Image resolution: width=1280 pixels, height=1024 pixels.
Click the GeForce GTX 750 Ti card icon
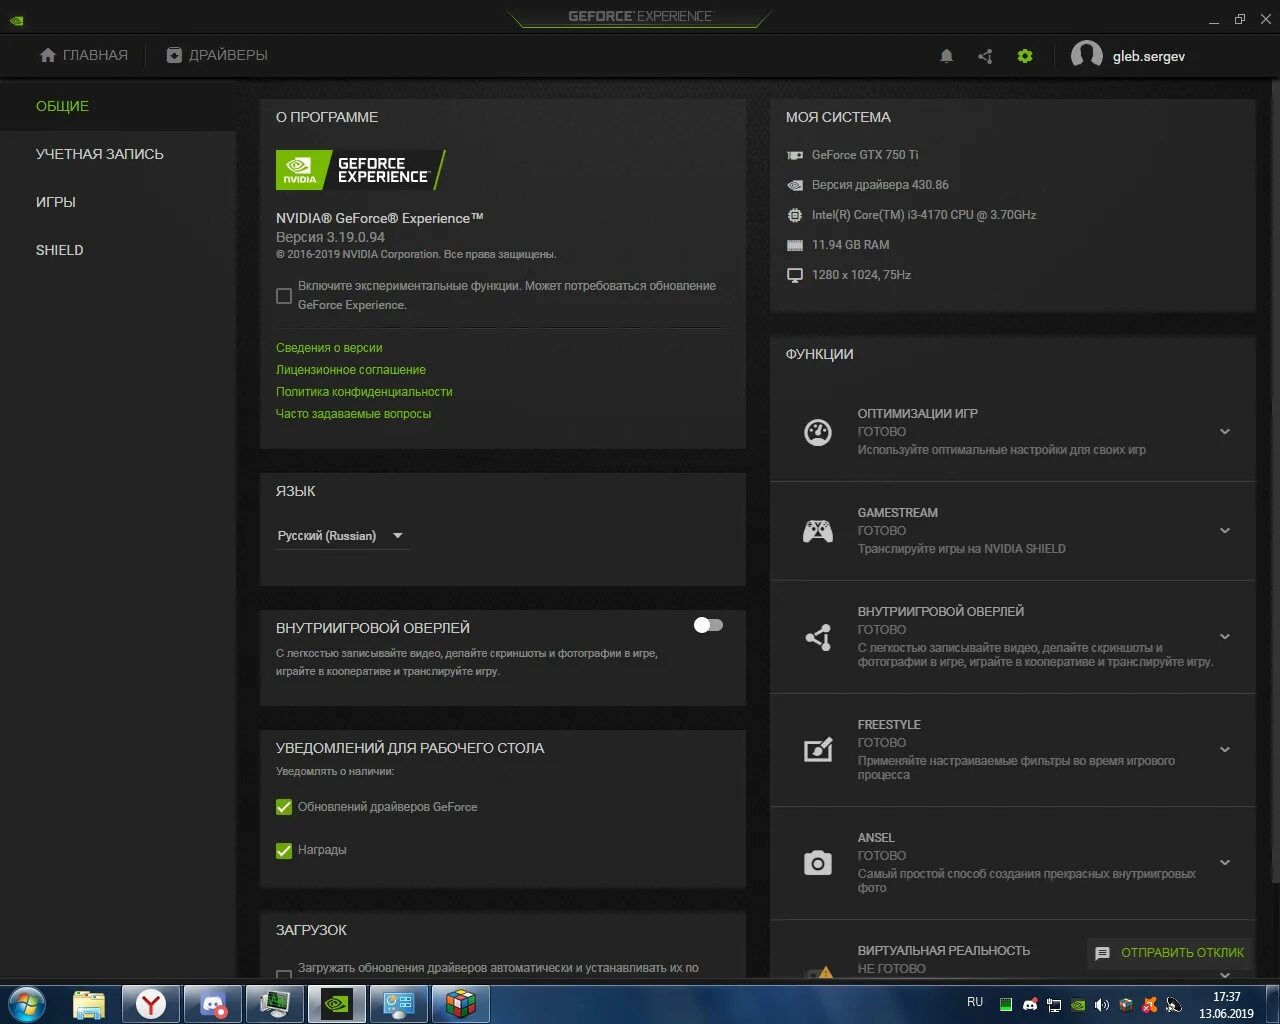(x=795, y=155)
